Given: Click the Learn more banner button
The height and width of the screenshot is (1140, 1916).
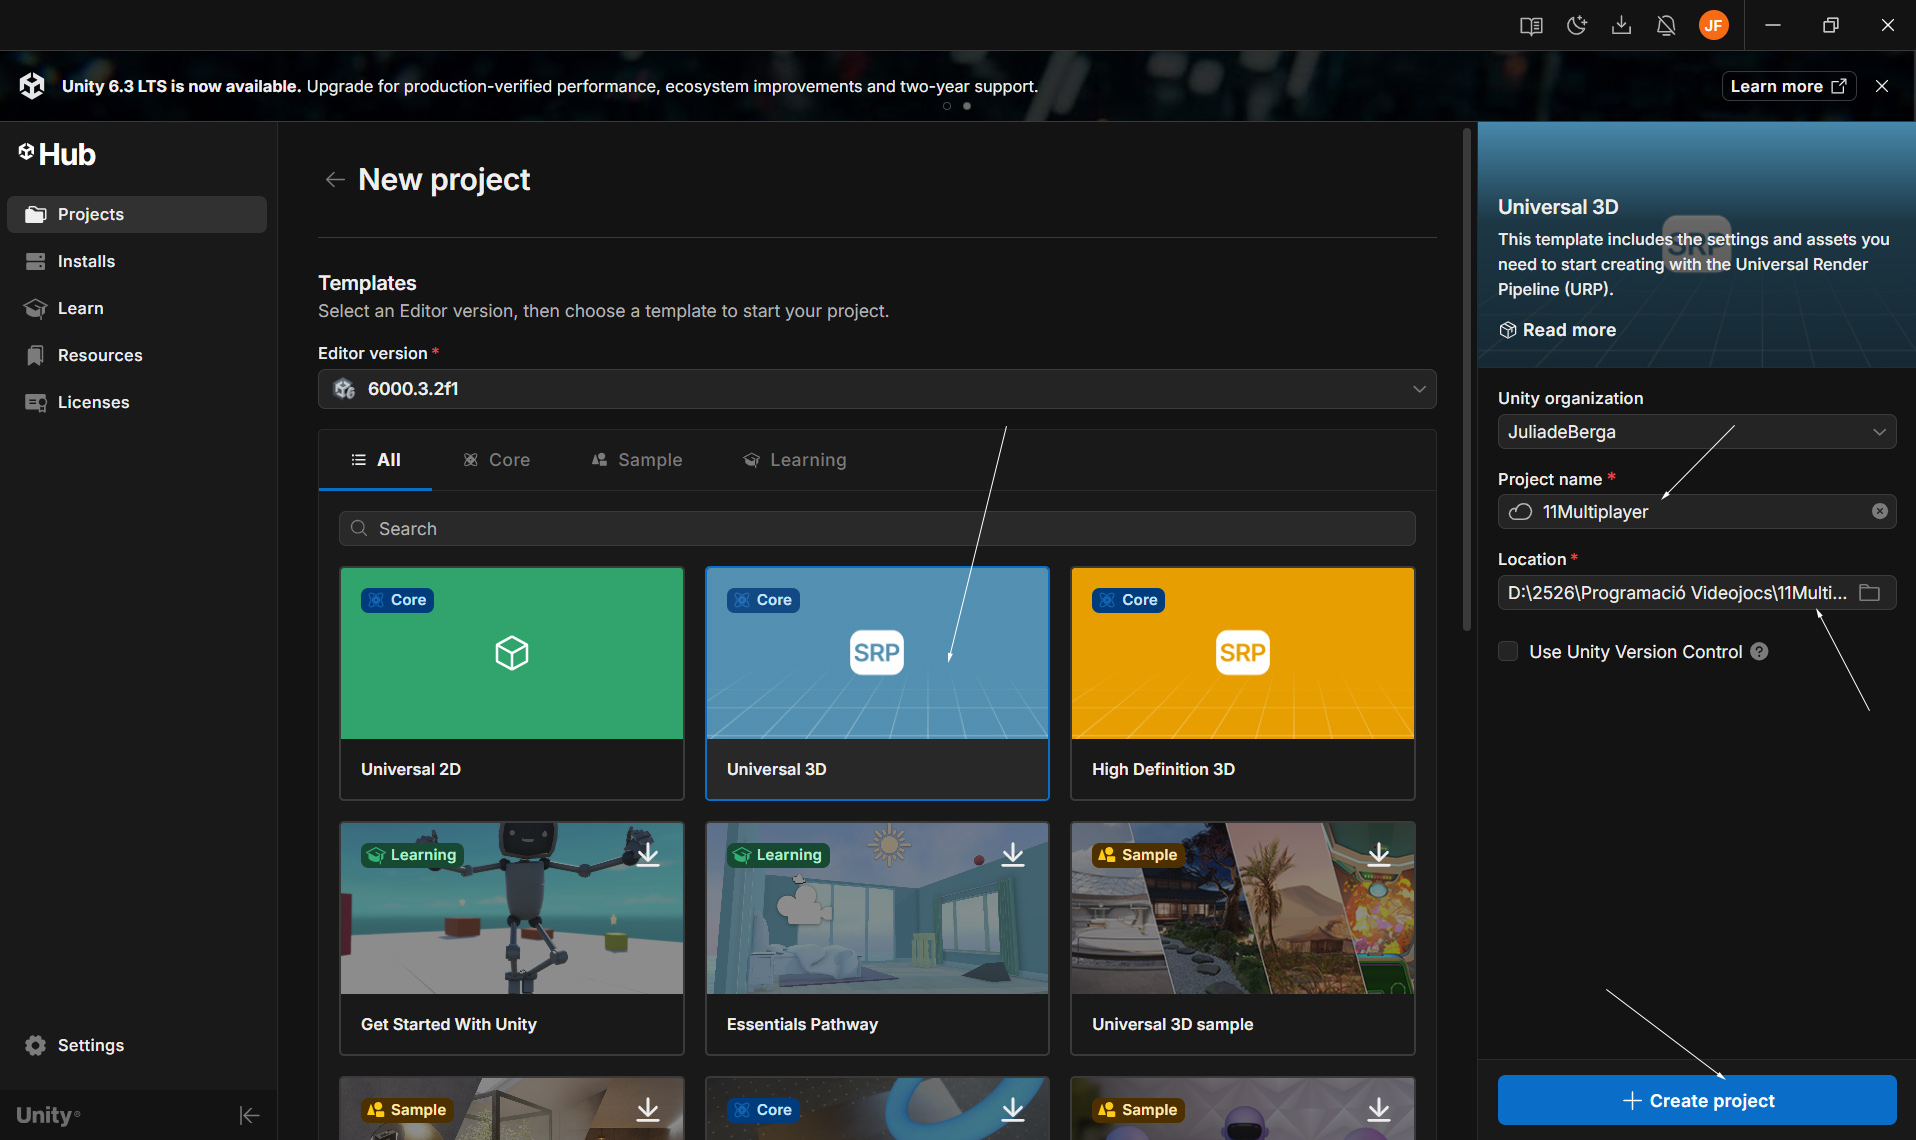Looking at the screenshot, I should 1787,86.
